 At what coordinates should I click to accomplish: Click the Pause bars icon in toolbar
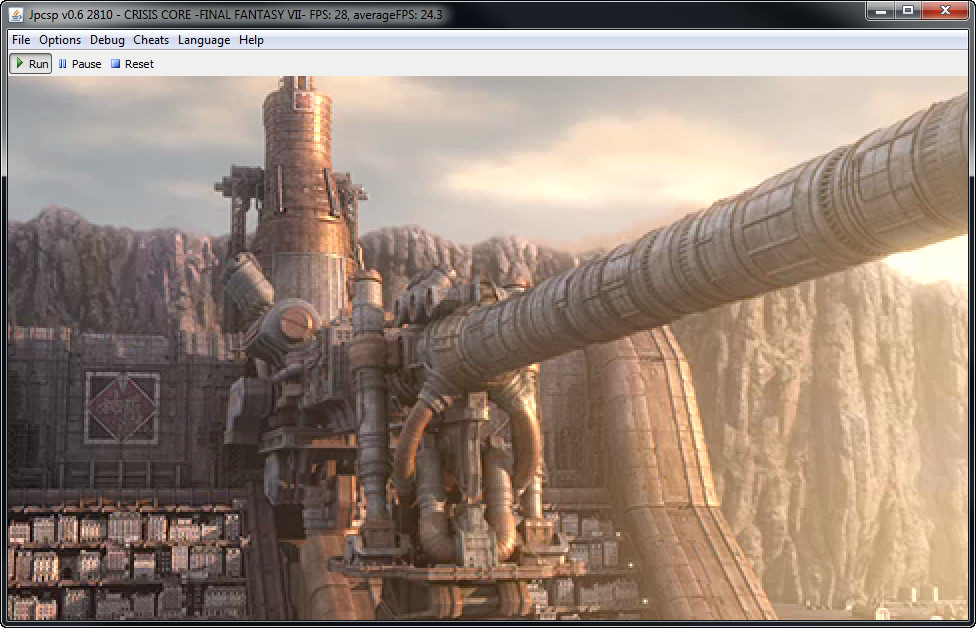[63, 64]
